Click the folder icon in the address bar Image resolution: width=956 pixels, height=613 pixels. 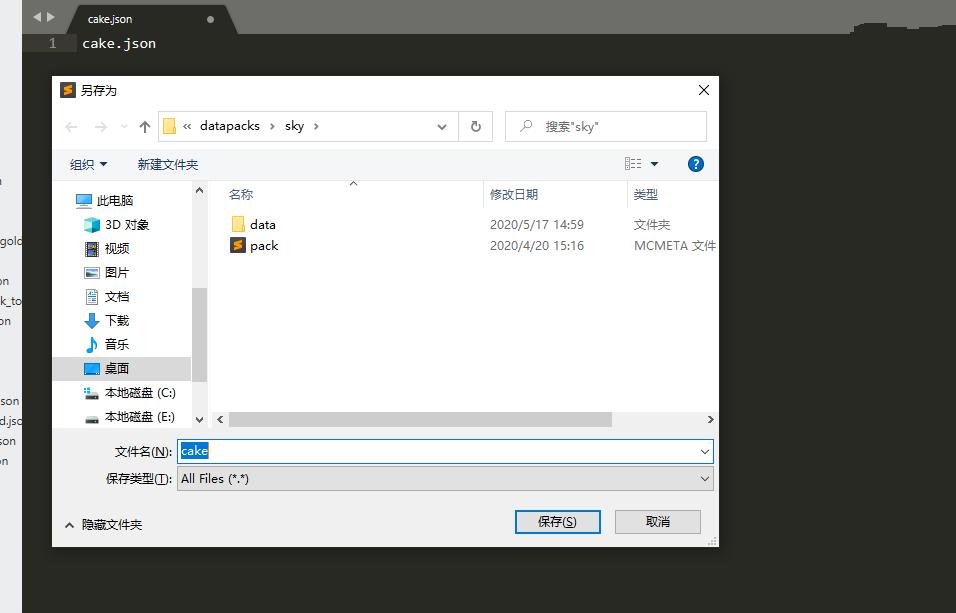coord(169,126)
